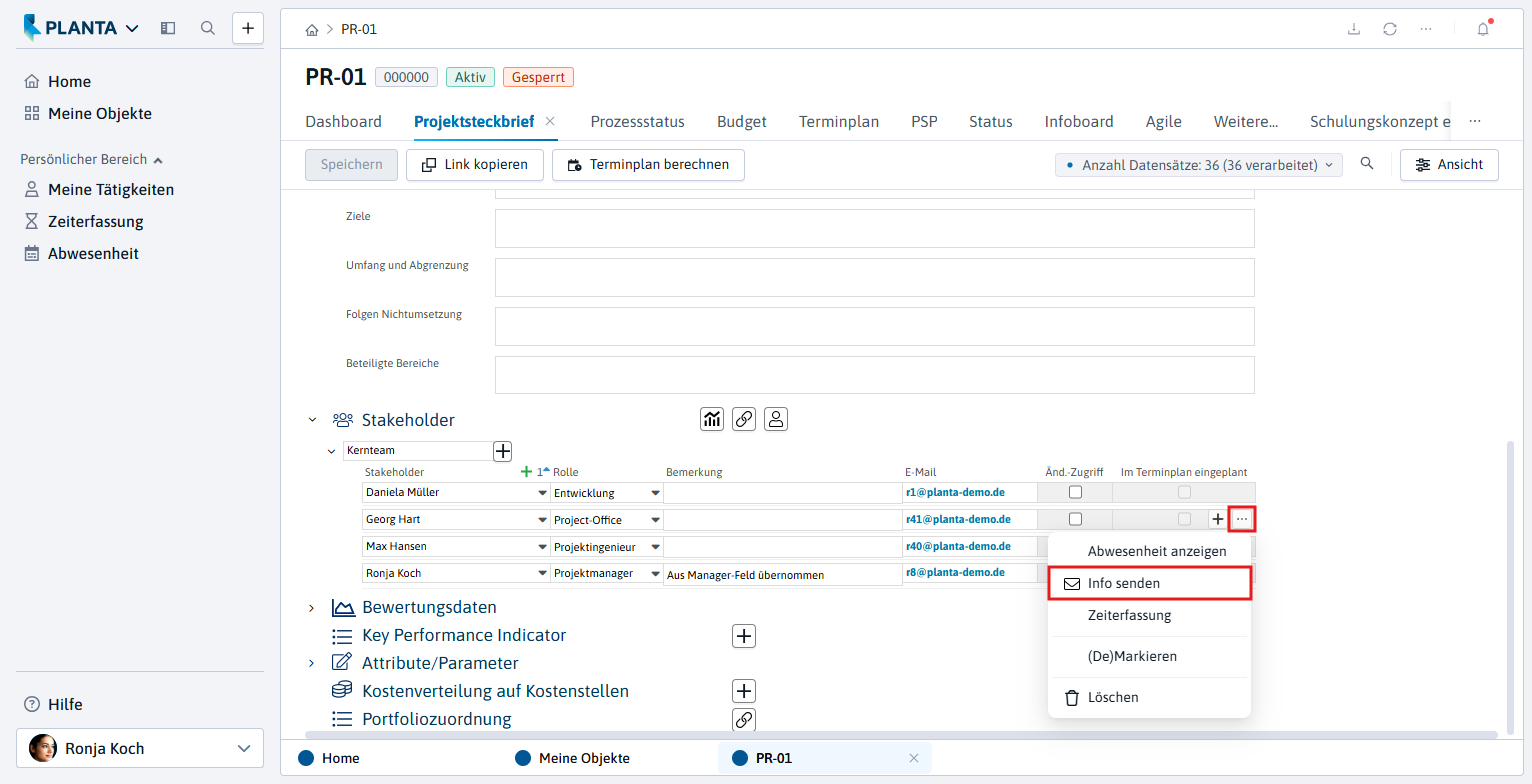The image size is (1532, 784).
Task: Expand the Attribute/Parameter section
Action: tap(312, 663)
